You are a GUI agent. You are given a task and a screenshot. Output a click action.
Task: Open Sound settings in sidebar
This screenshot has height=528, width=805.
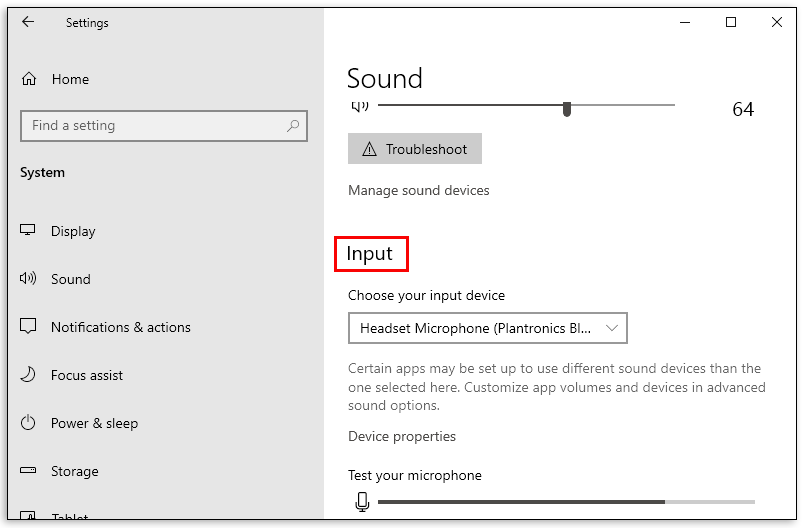(71, 279)
